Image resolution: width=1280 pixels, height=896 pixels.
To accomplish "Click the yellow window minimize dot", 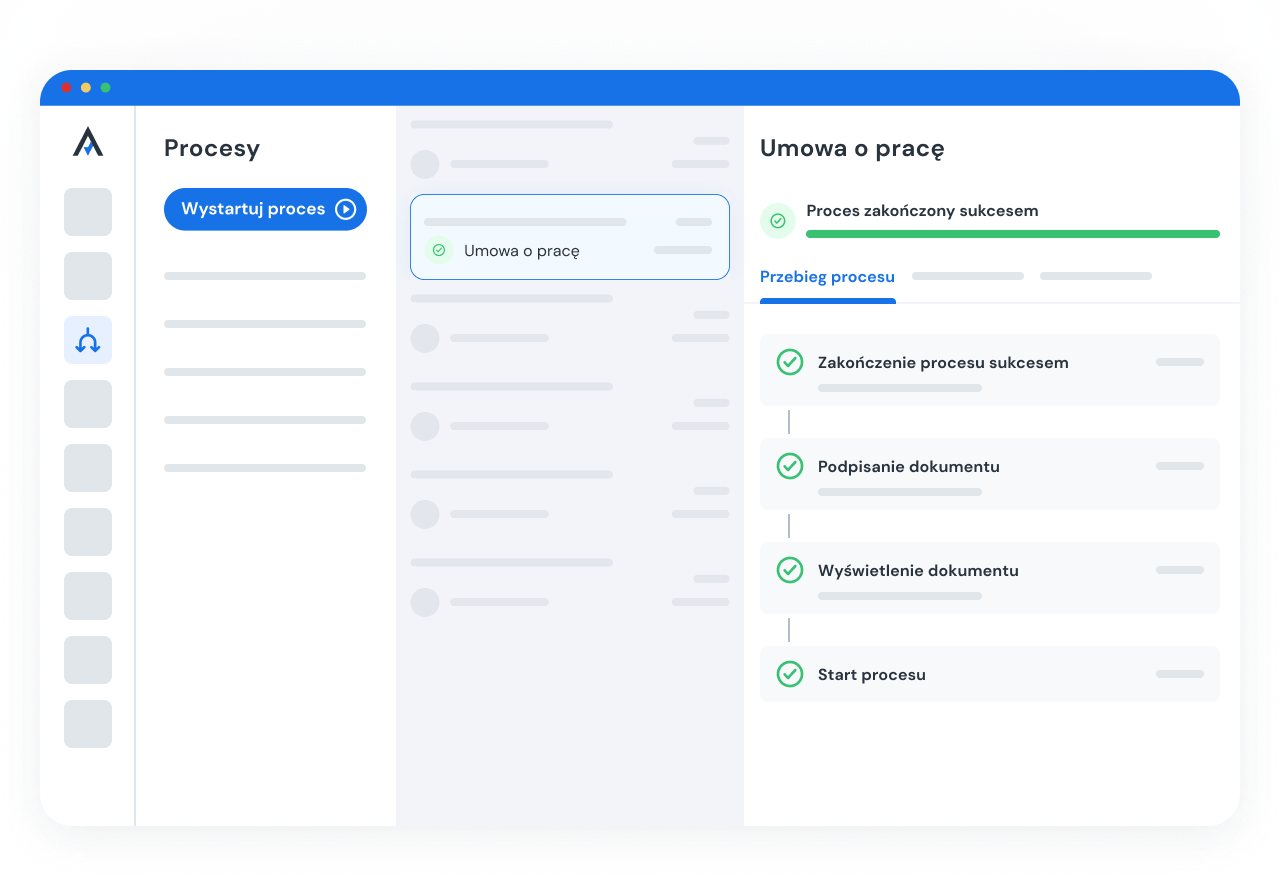I will (x=86, y=88).
